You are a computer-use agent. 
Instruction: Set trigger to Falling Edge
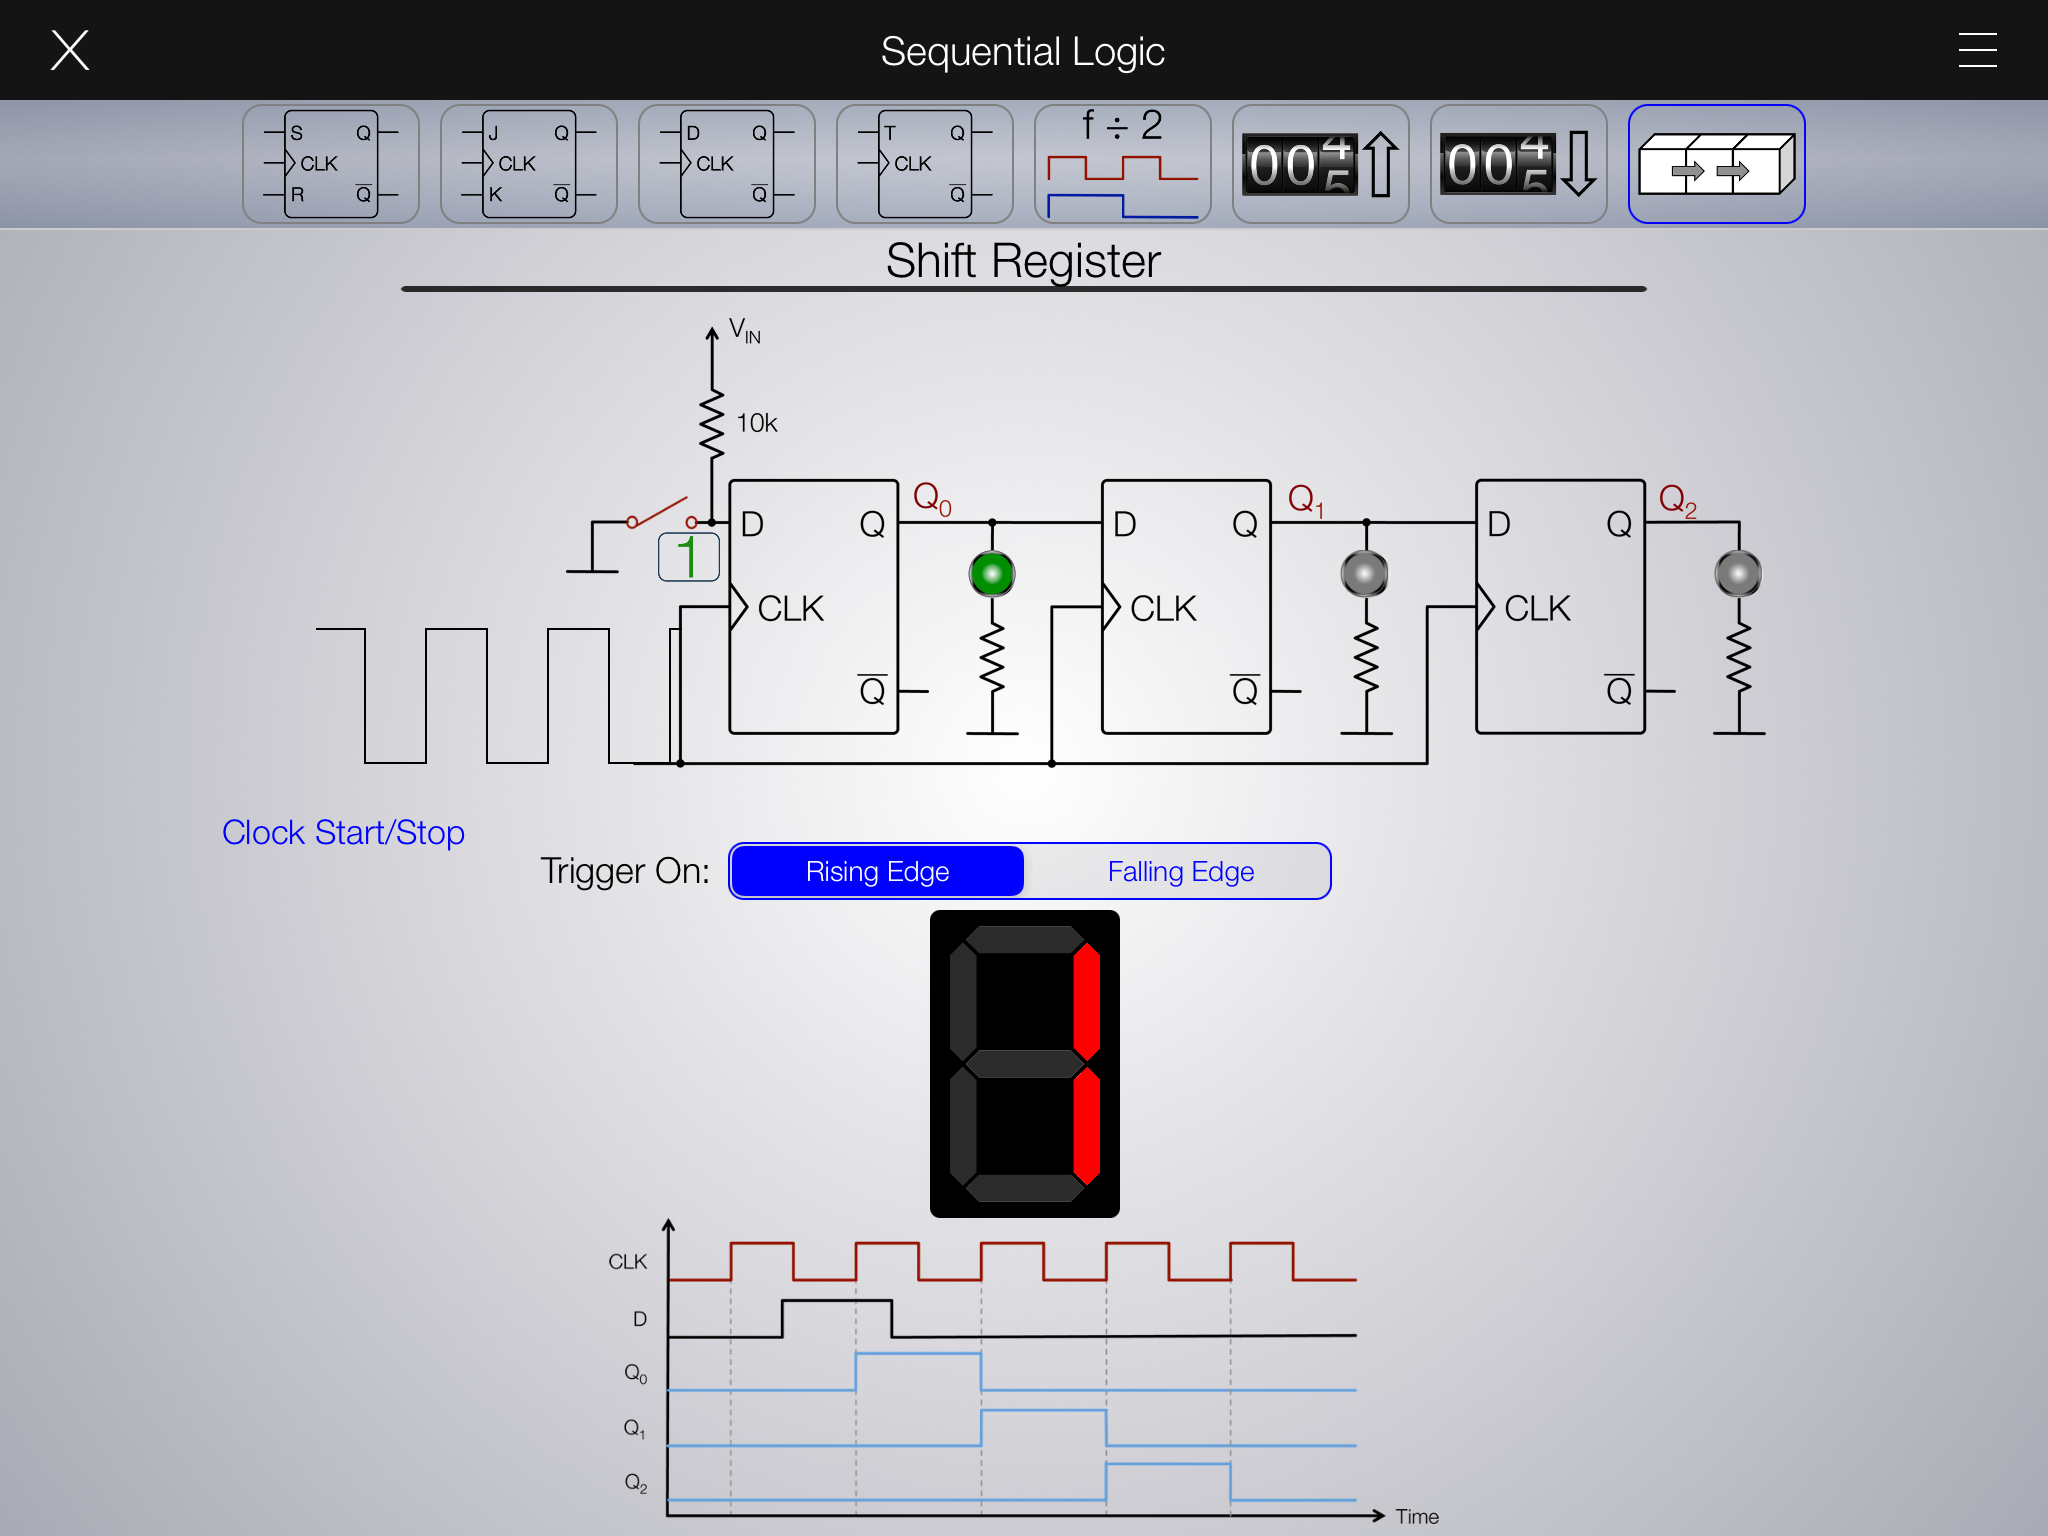1180,871
